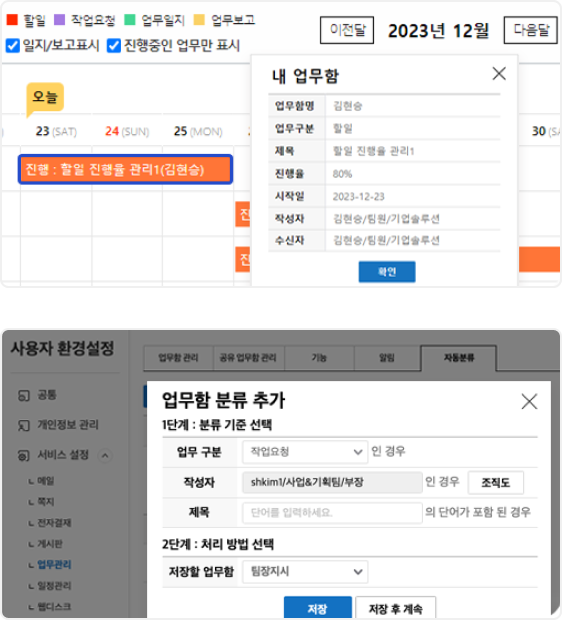Go to previous month with 이전달

coord(347,30)
